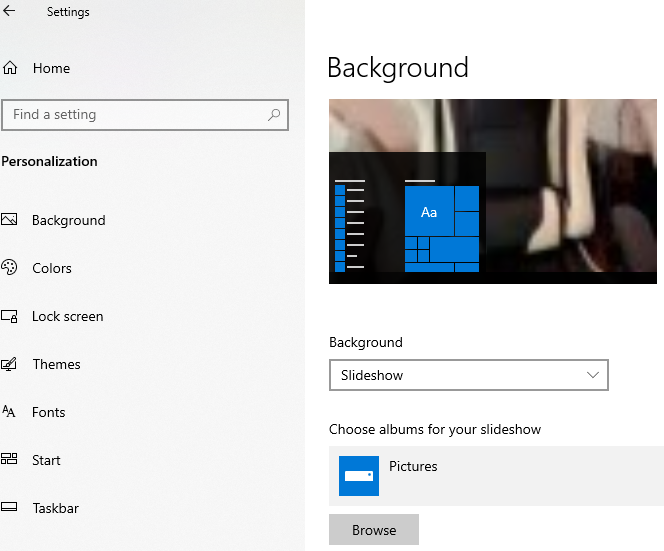Image resolution: width=664 pixels, height=551 pixels.
Task: Click the magnifier search icon
Action: point(274,114)
